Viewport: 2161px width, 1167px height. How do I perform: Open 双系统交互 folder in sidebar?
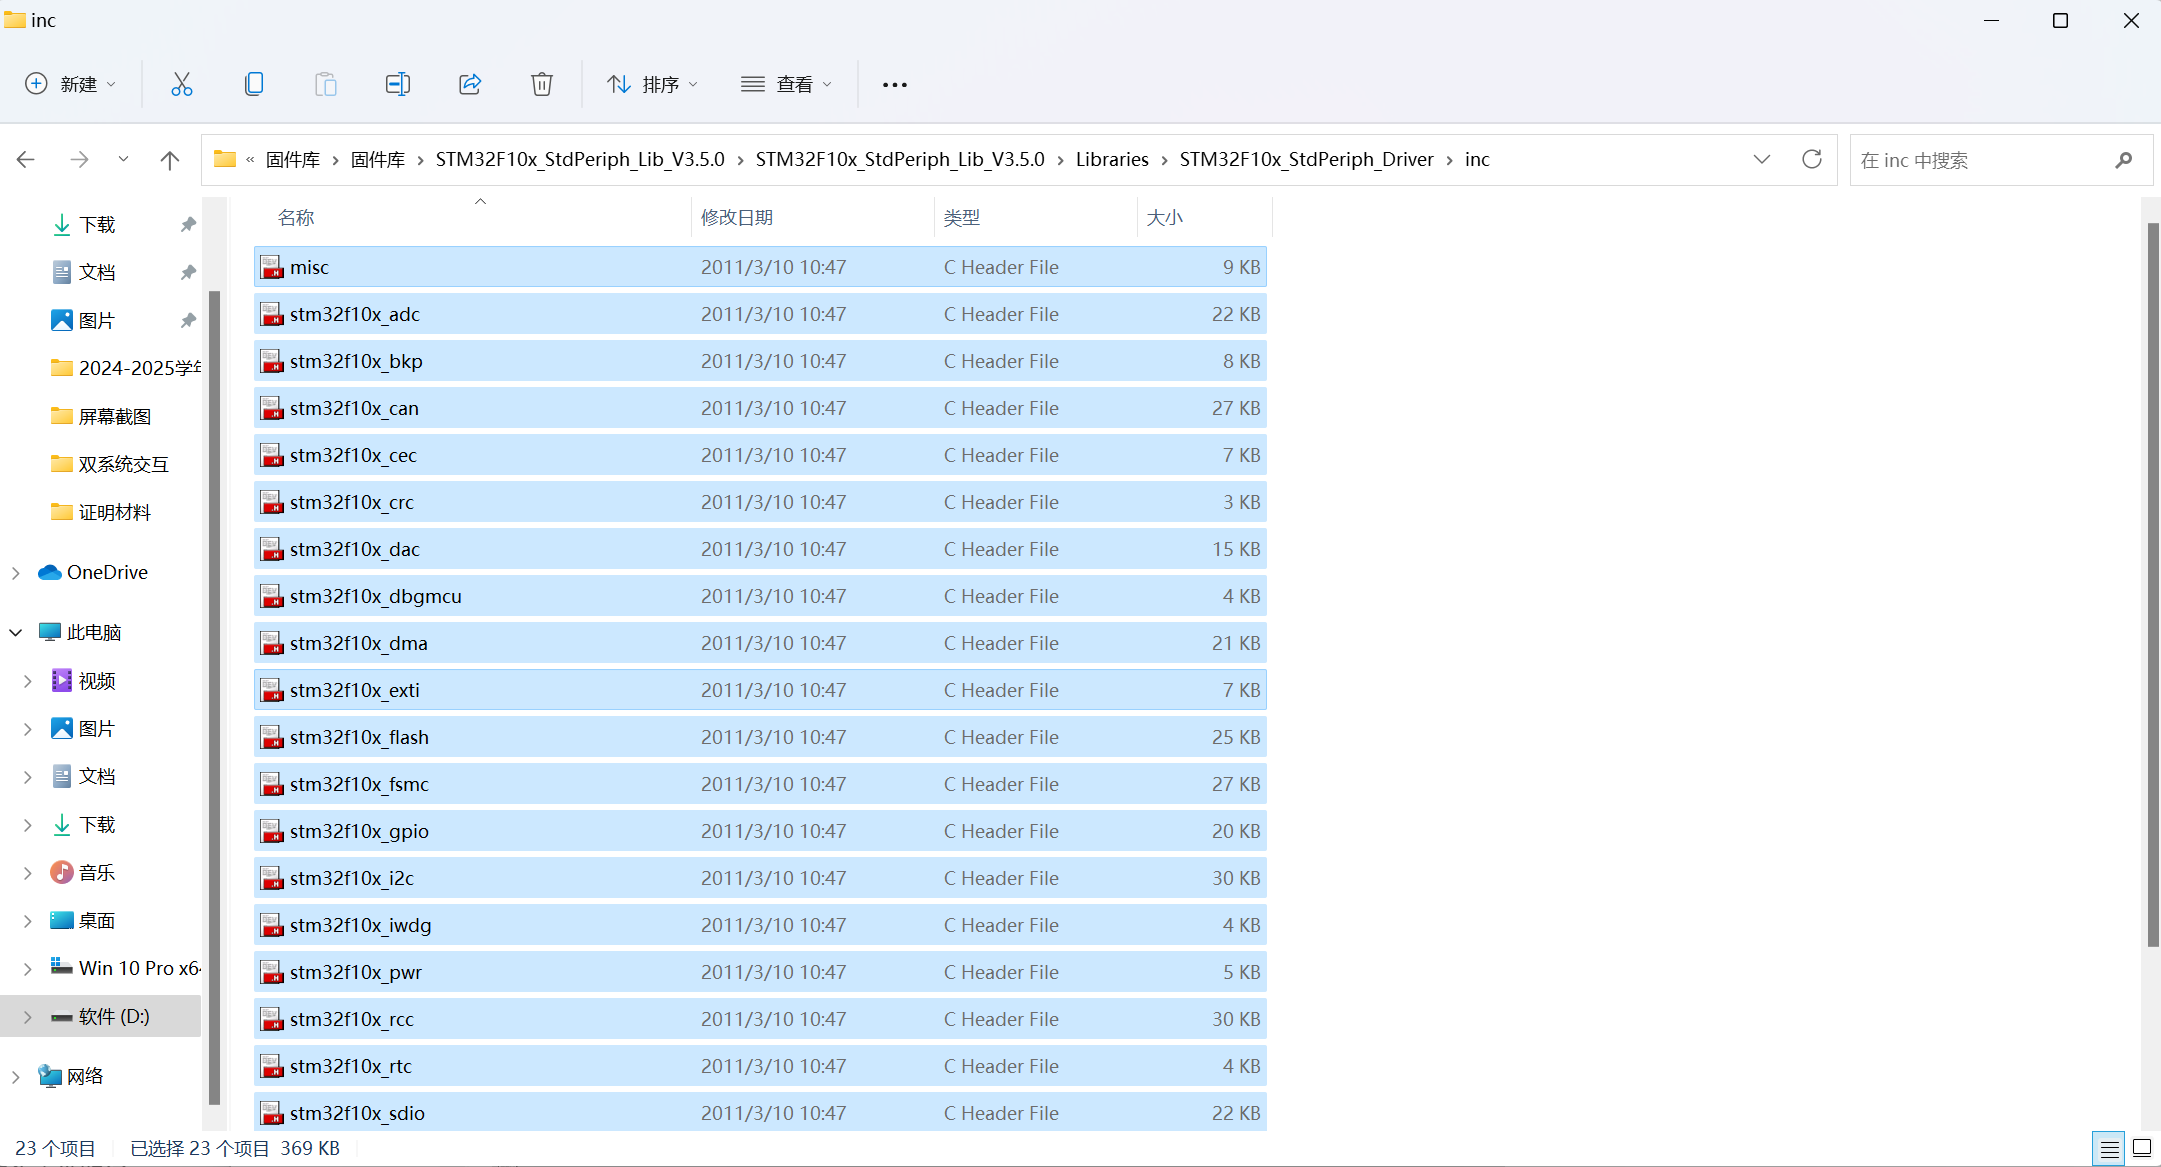point(110,464)
